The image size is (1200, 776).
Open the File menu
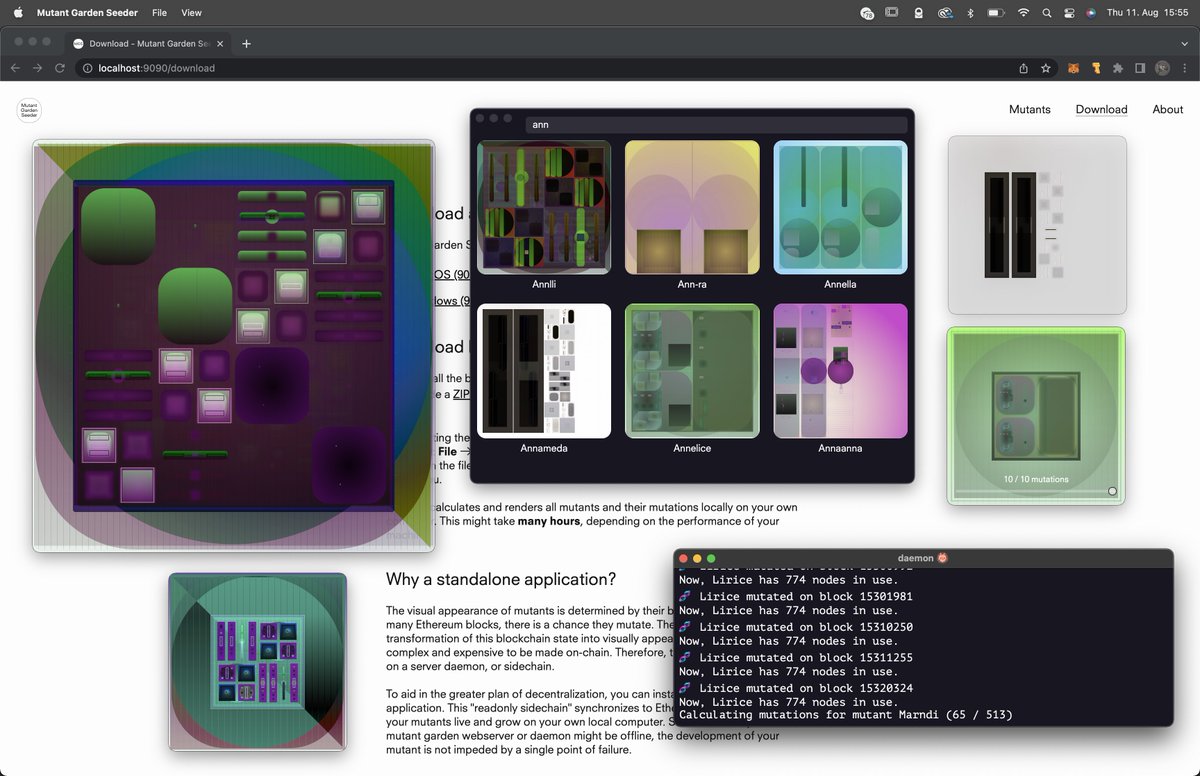pos(159,13)
